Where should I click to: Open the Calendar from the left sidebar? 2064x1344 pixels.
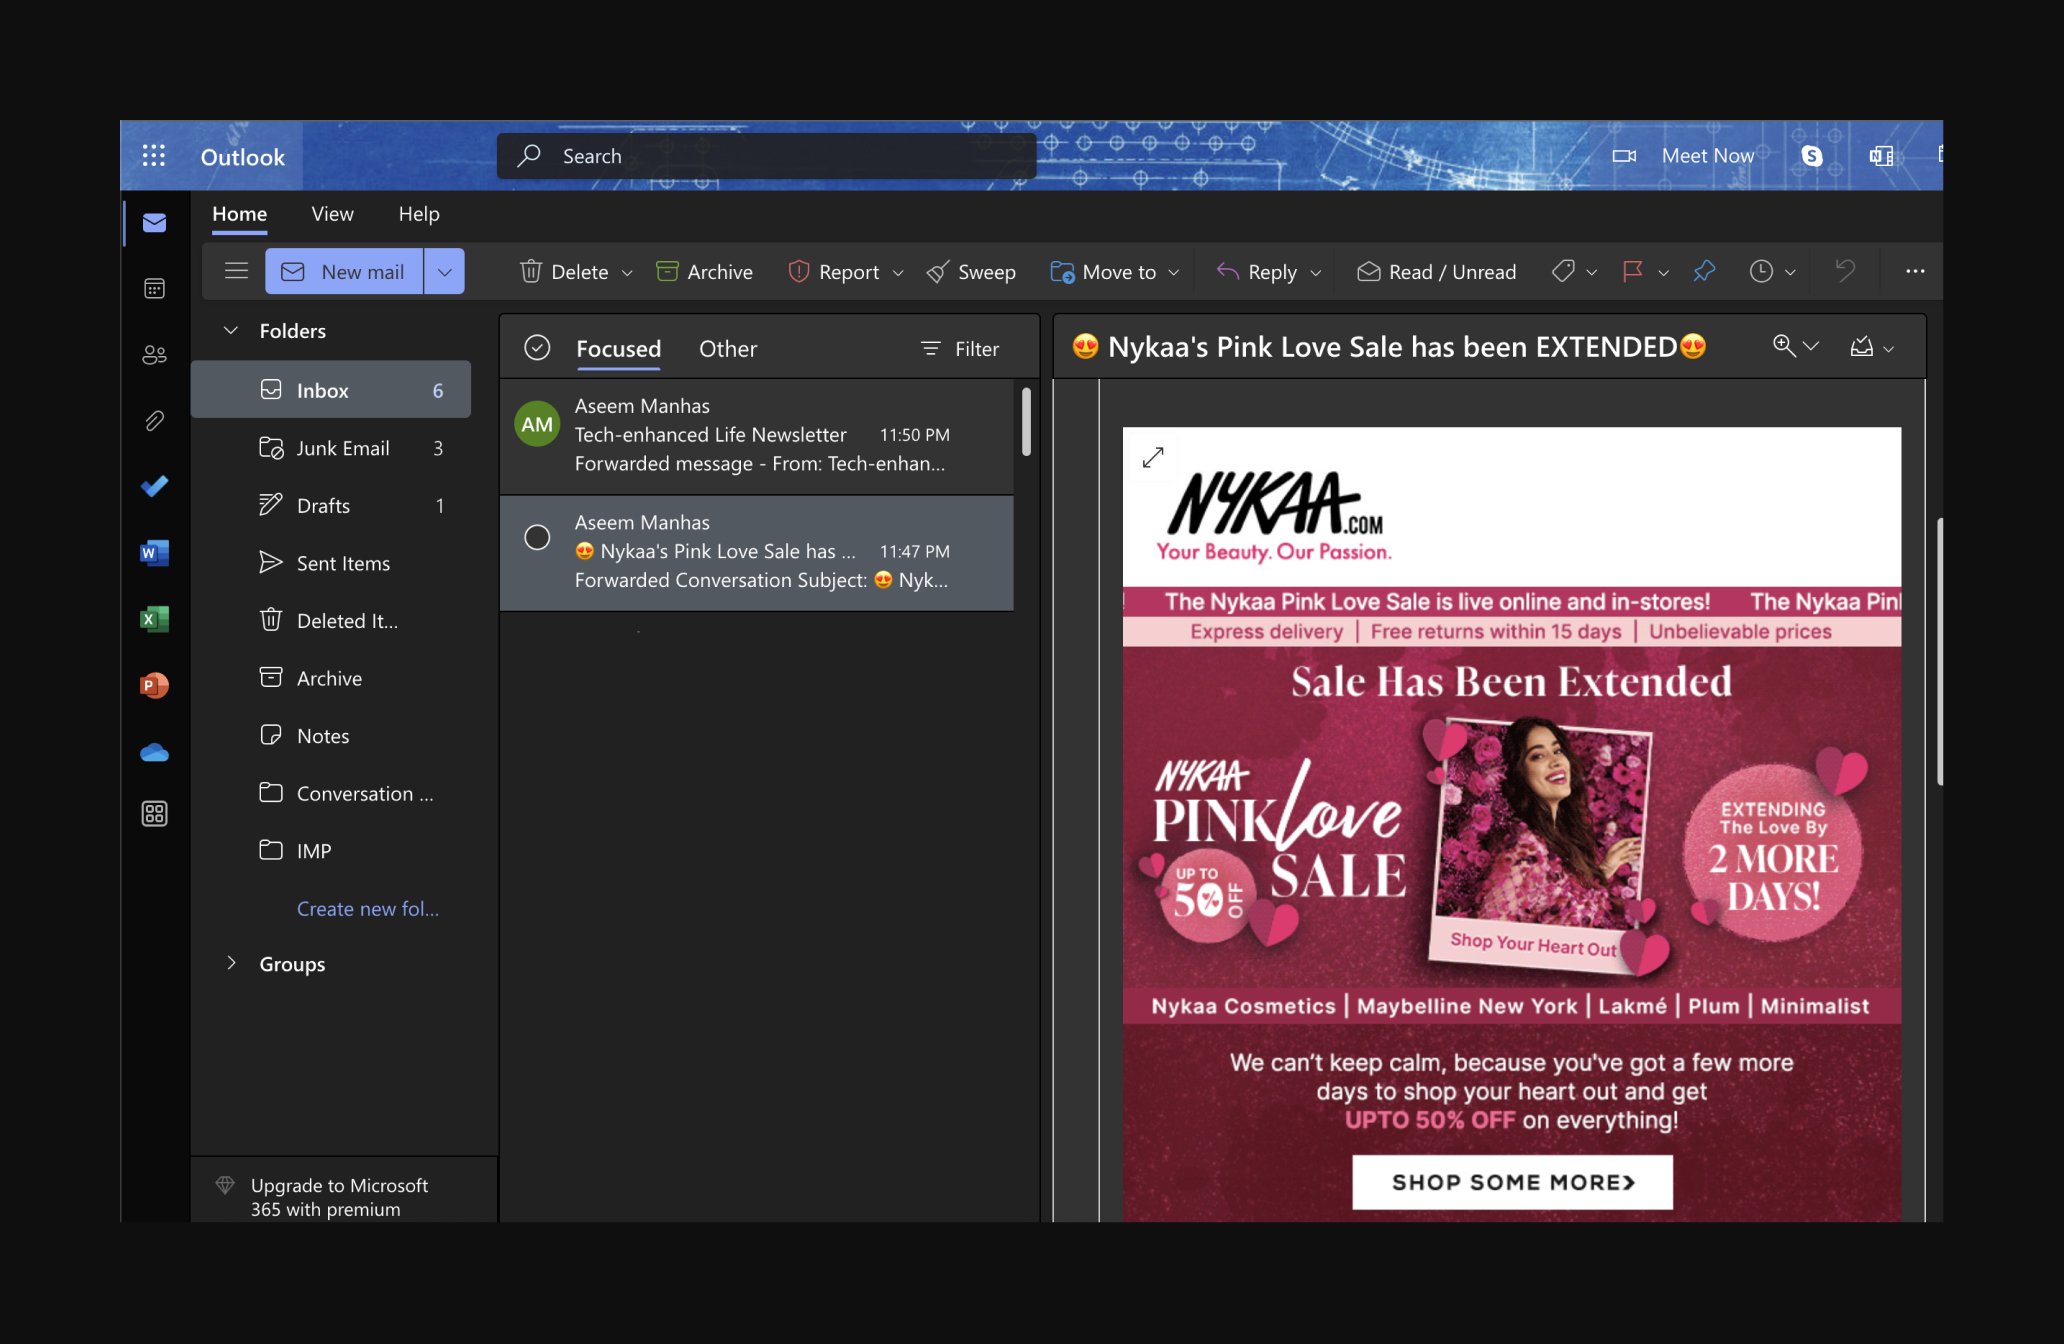pos(154,288)
